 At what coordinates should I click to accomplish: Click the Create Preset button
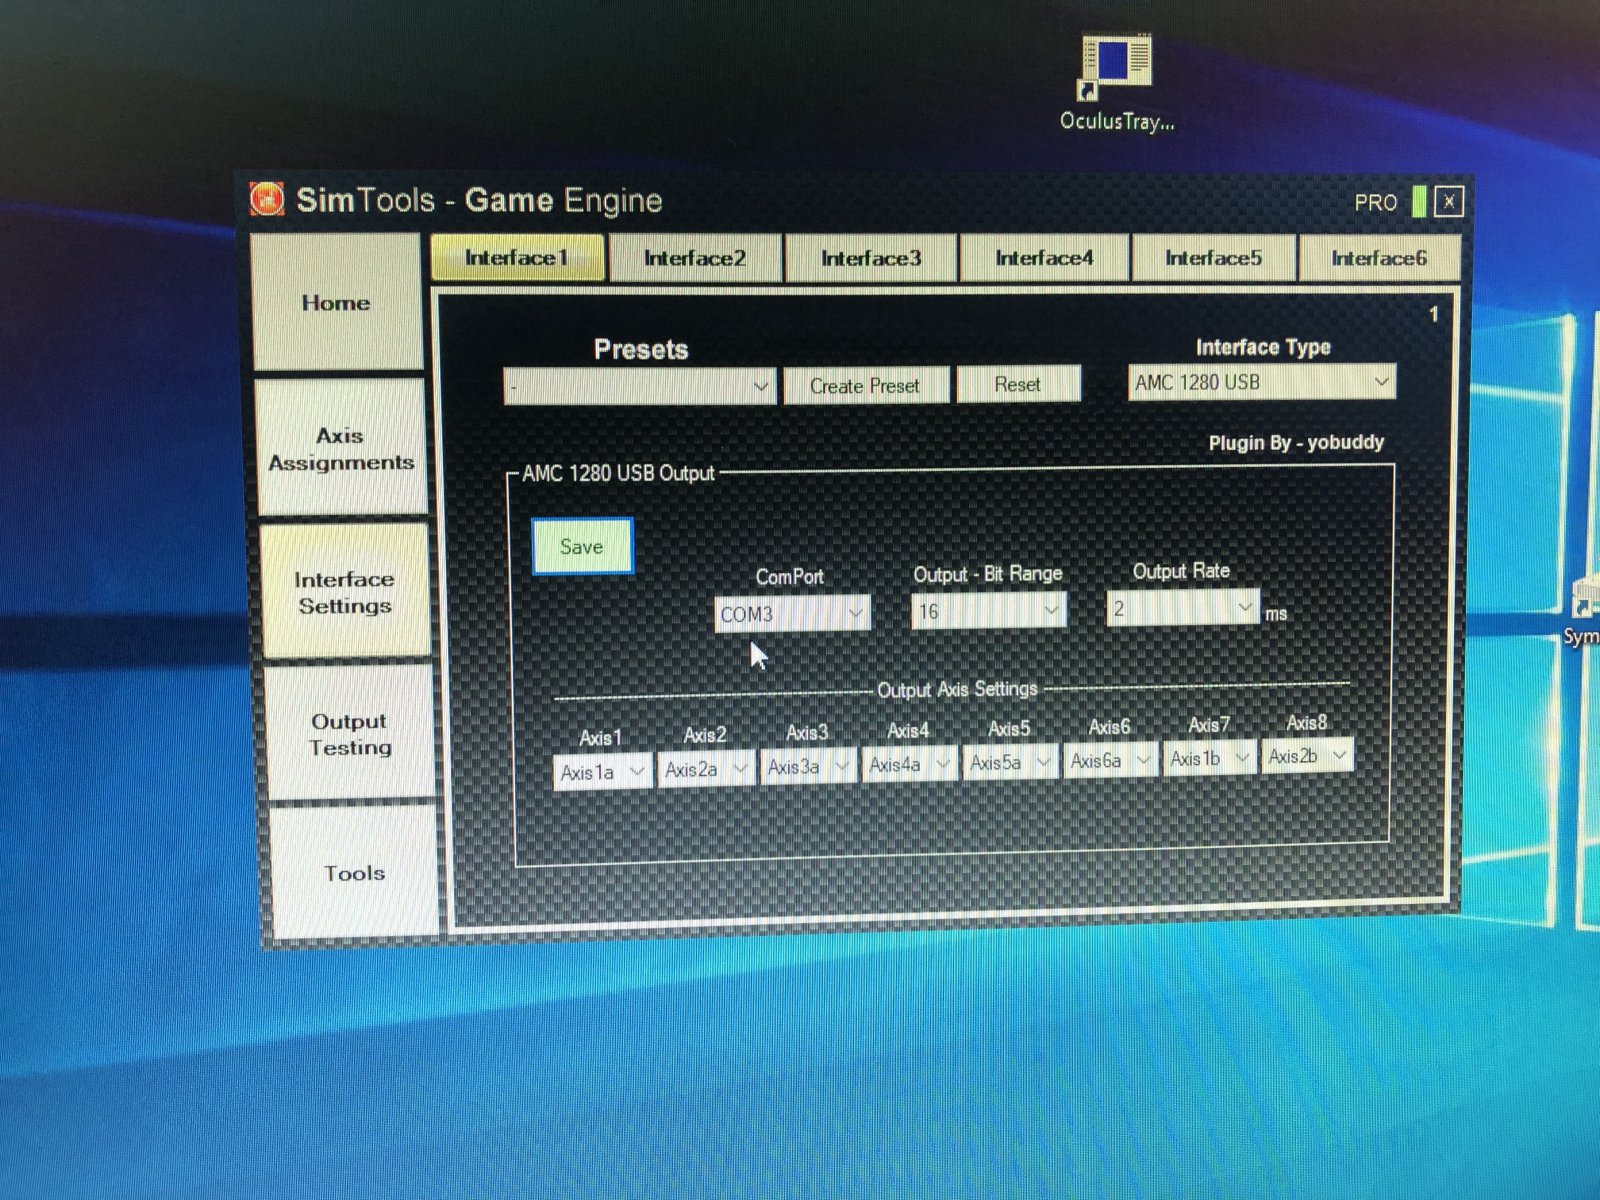coord(865,386)
